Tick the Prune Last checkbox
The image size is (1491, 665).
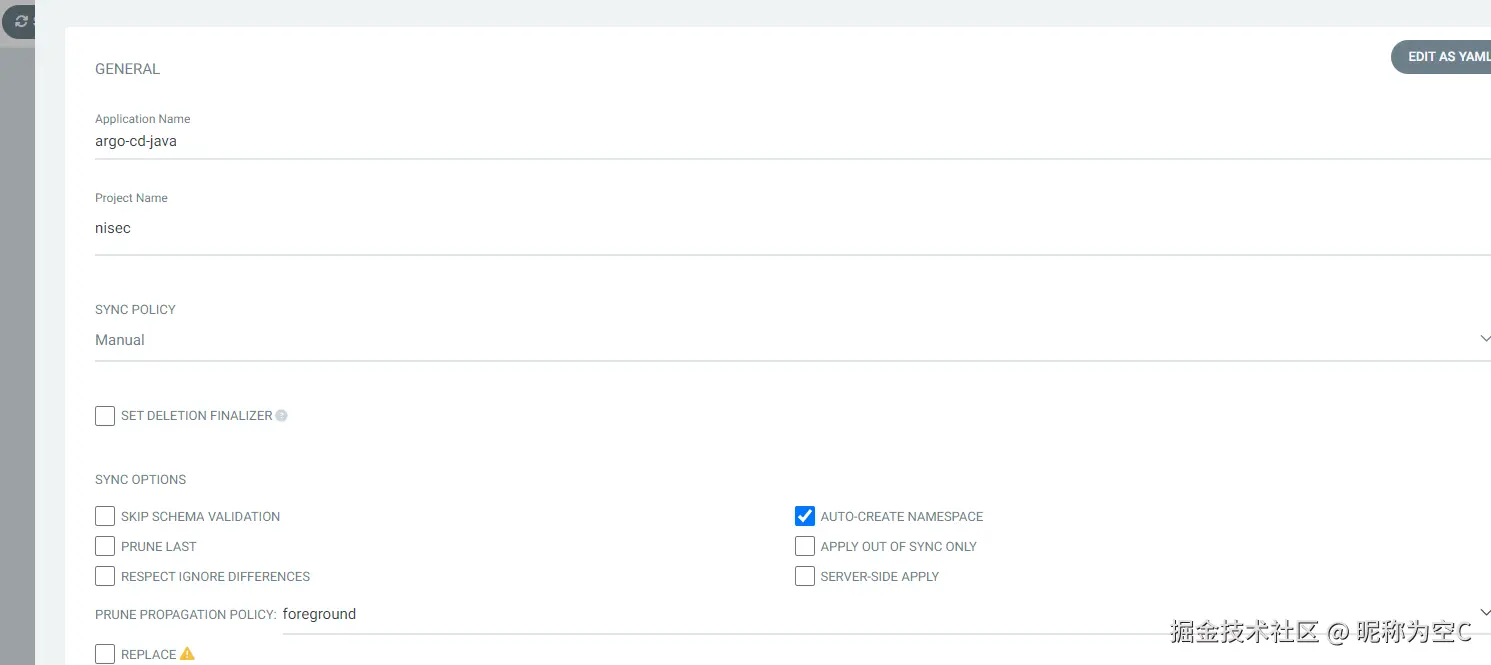(105, 546)
